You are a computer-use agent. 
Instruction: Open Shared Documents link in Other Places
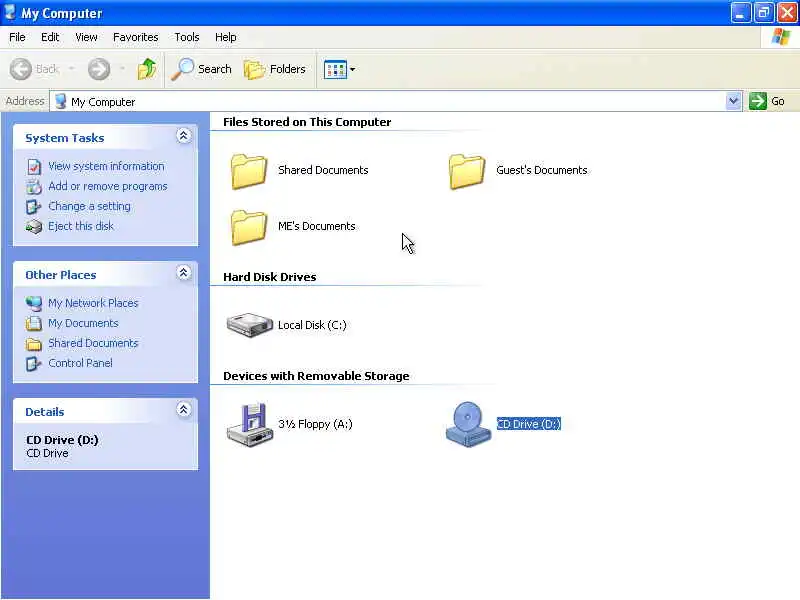pos(93,343)
